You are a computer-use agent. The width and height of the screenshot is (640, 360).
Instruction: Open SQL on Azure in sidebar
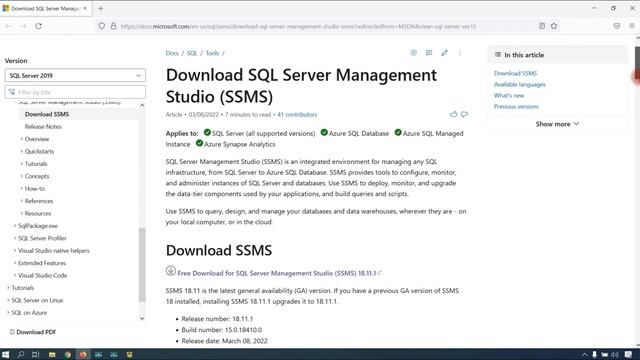click(29, 313)
